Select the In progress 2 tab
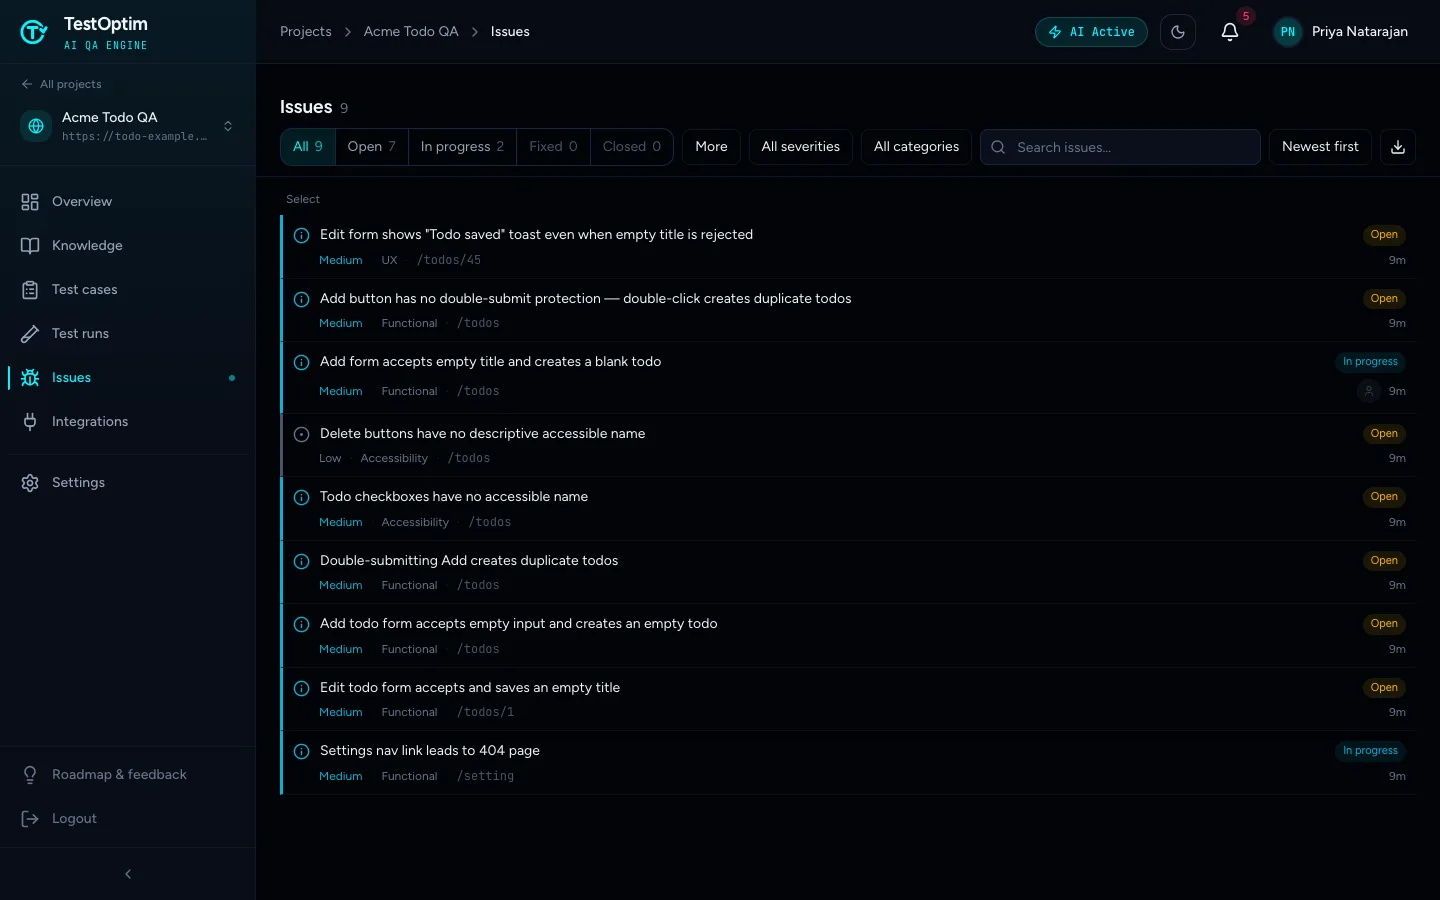 coord(462,146)
